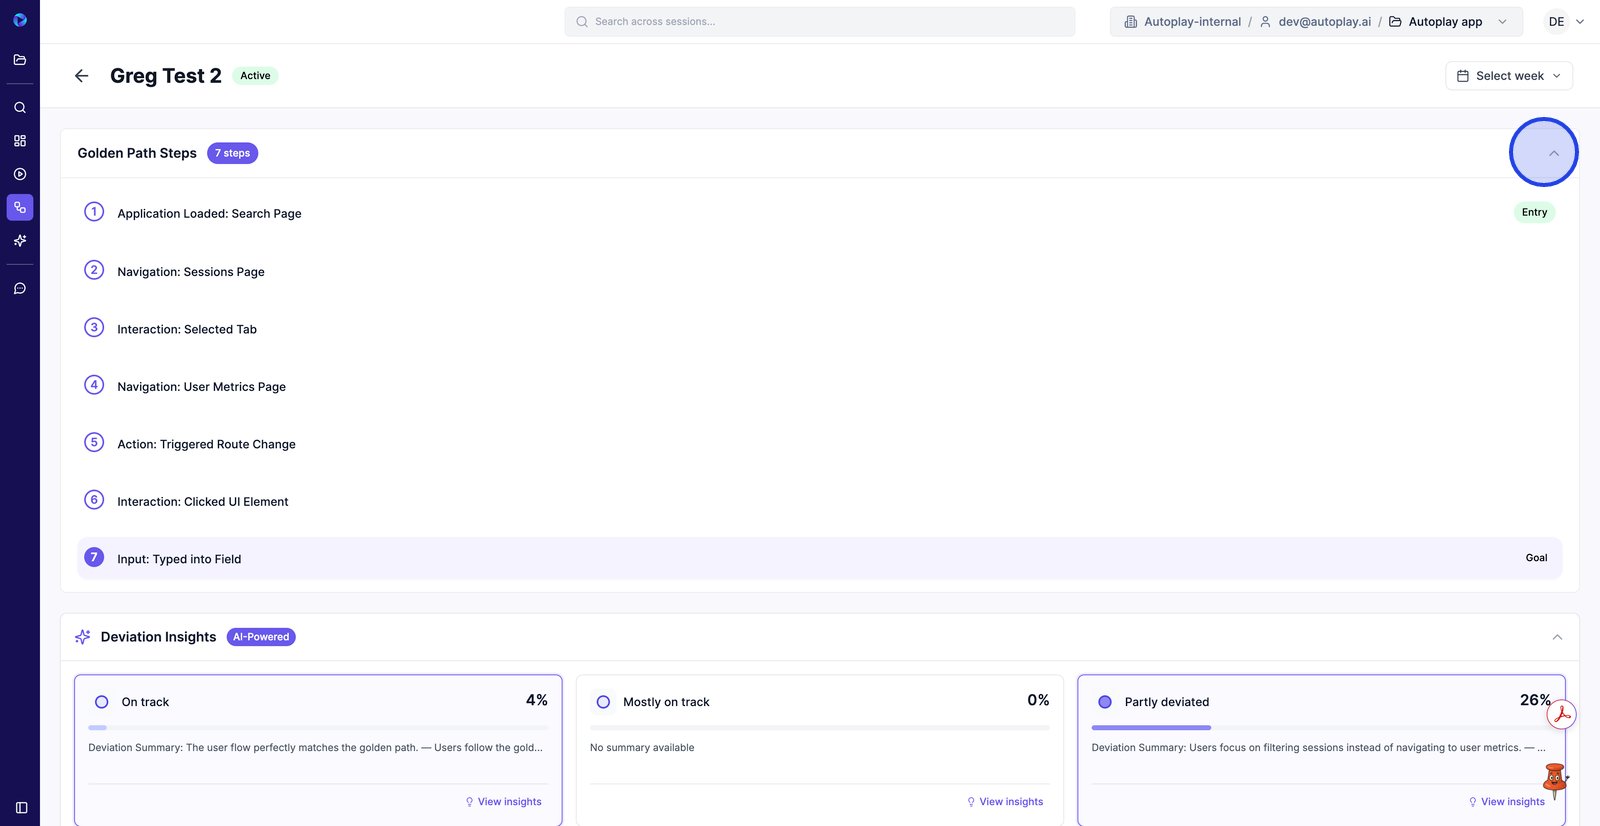Click the Deviation Insights heading
Image resolution: width=1600 pixels, height=826 pixels.
[158, 637]
